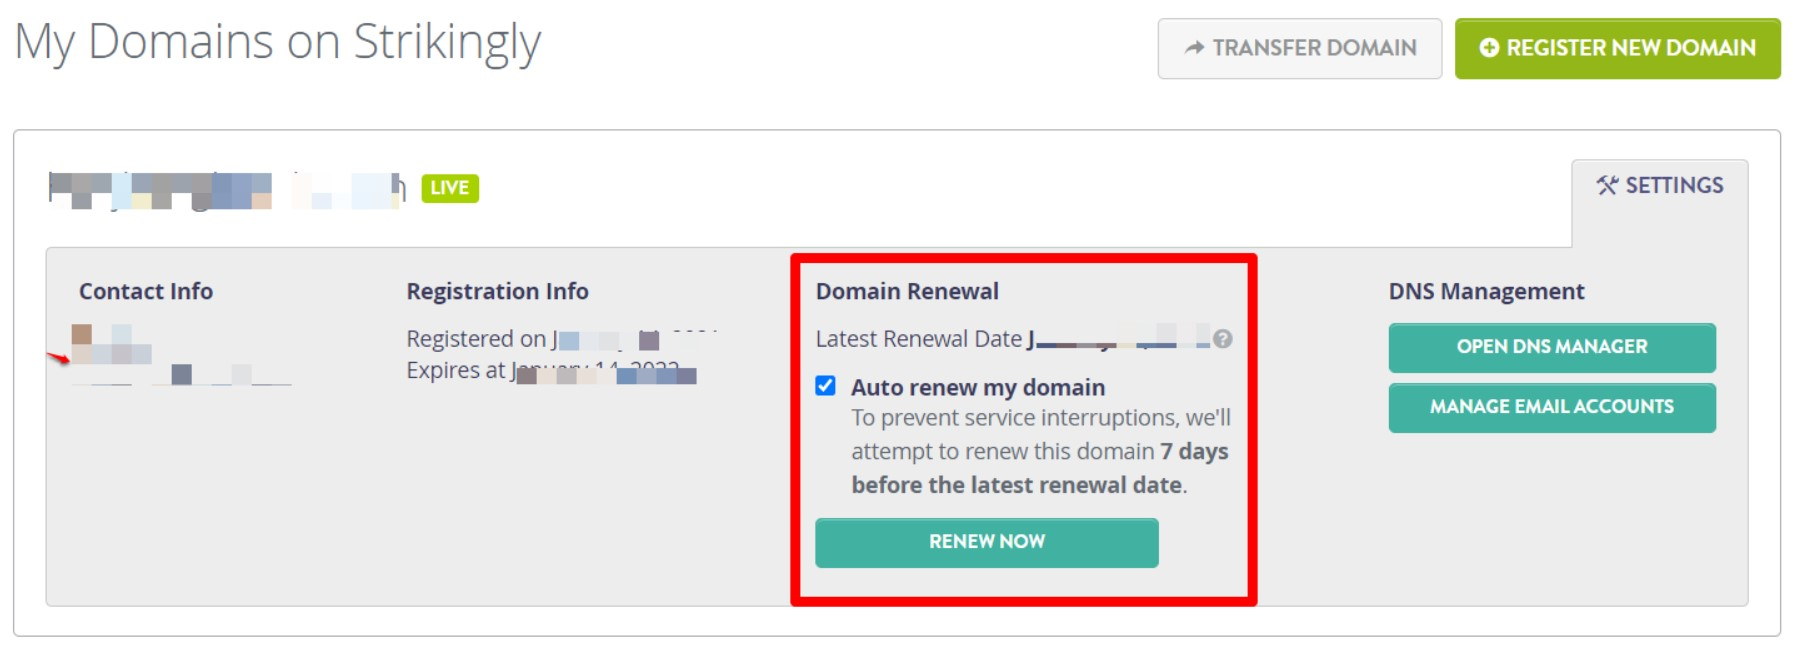Click the TRANSFER DOMAIN button

[x=1299, y=48]
